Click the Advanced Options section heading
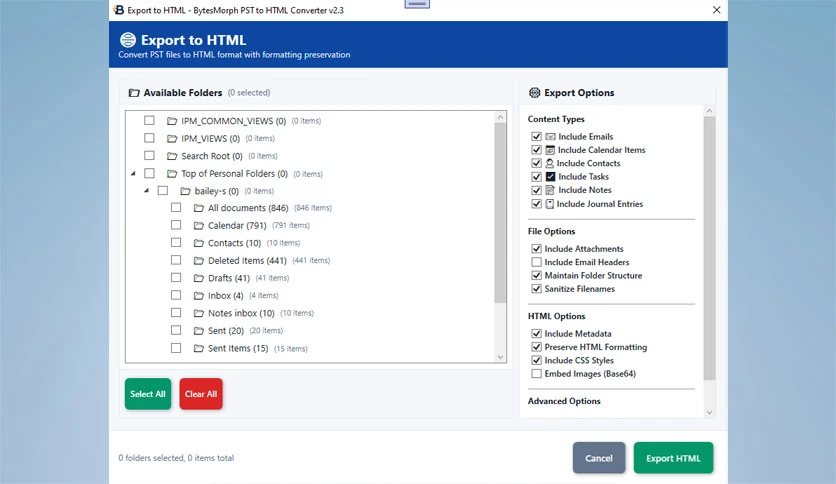Viewport: 836px width, 484px height. pyautogui.click(x=564, y=401)
